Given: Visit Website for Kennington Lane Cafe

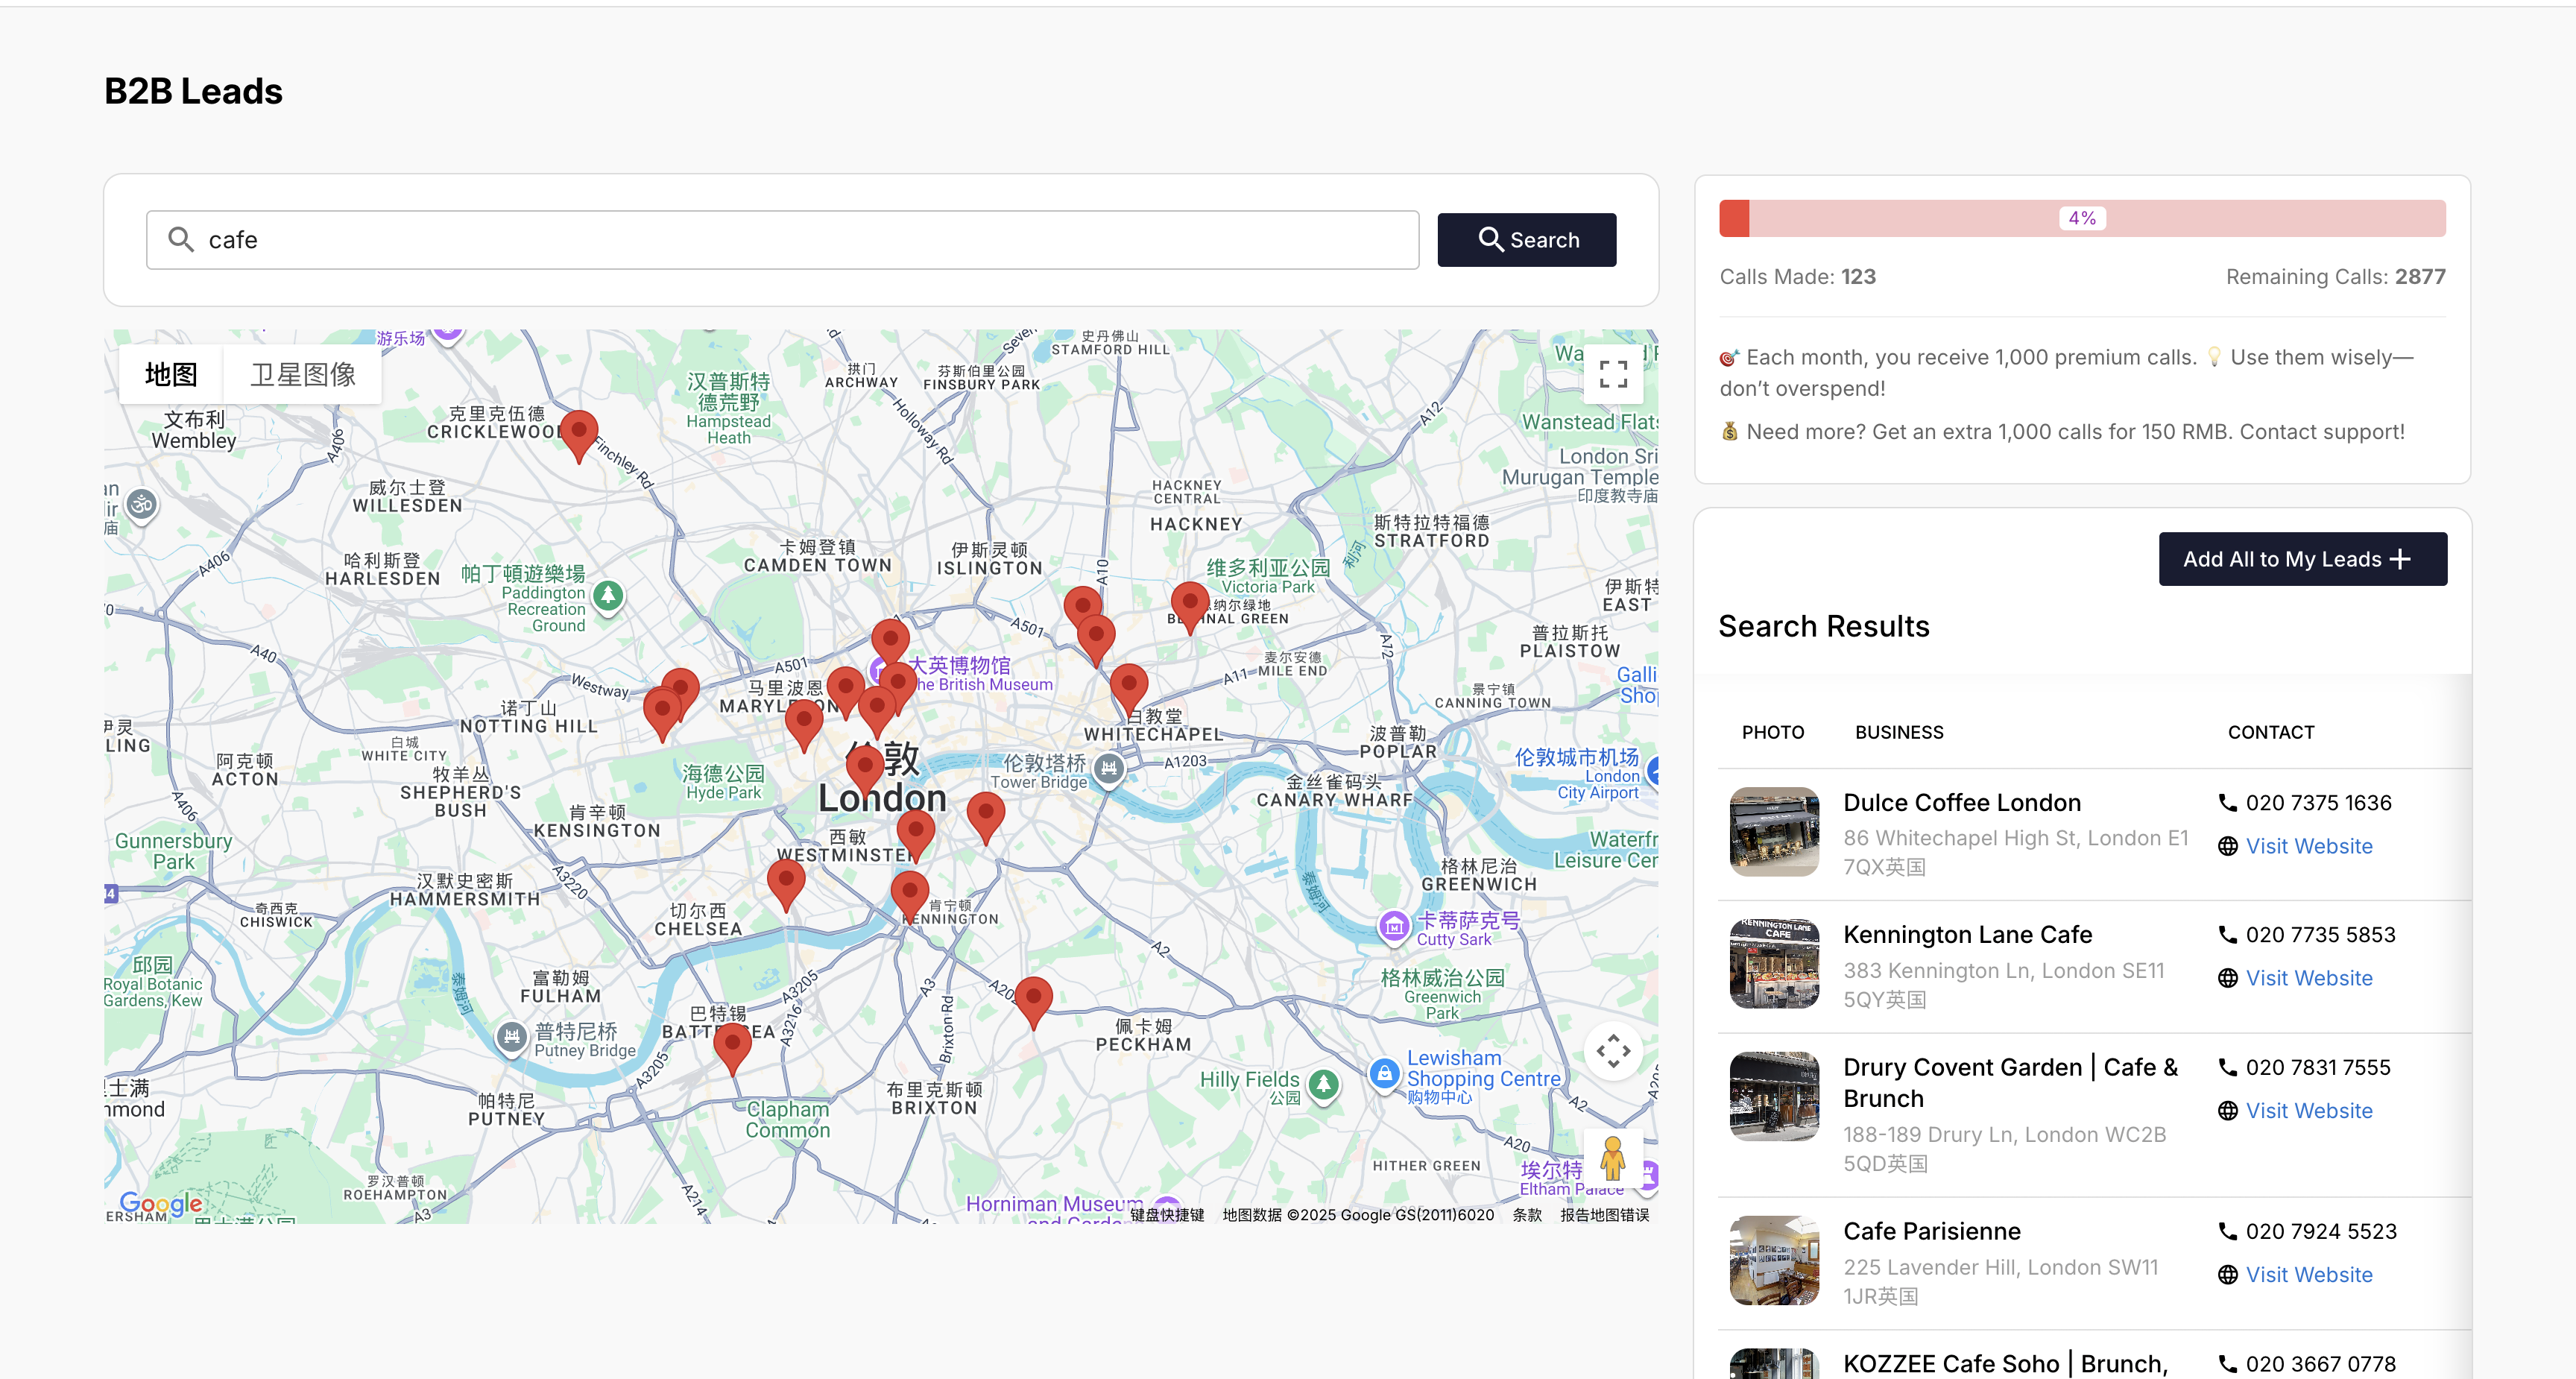Looking at the screenshot, I should coord(2308,978).
